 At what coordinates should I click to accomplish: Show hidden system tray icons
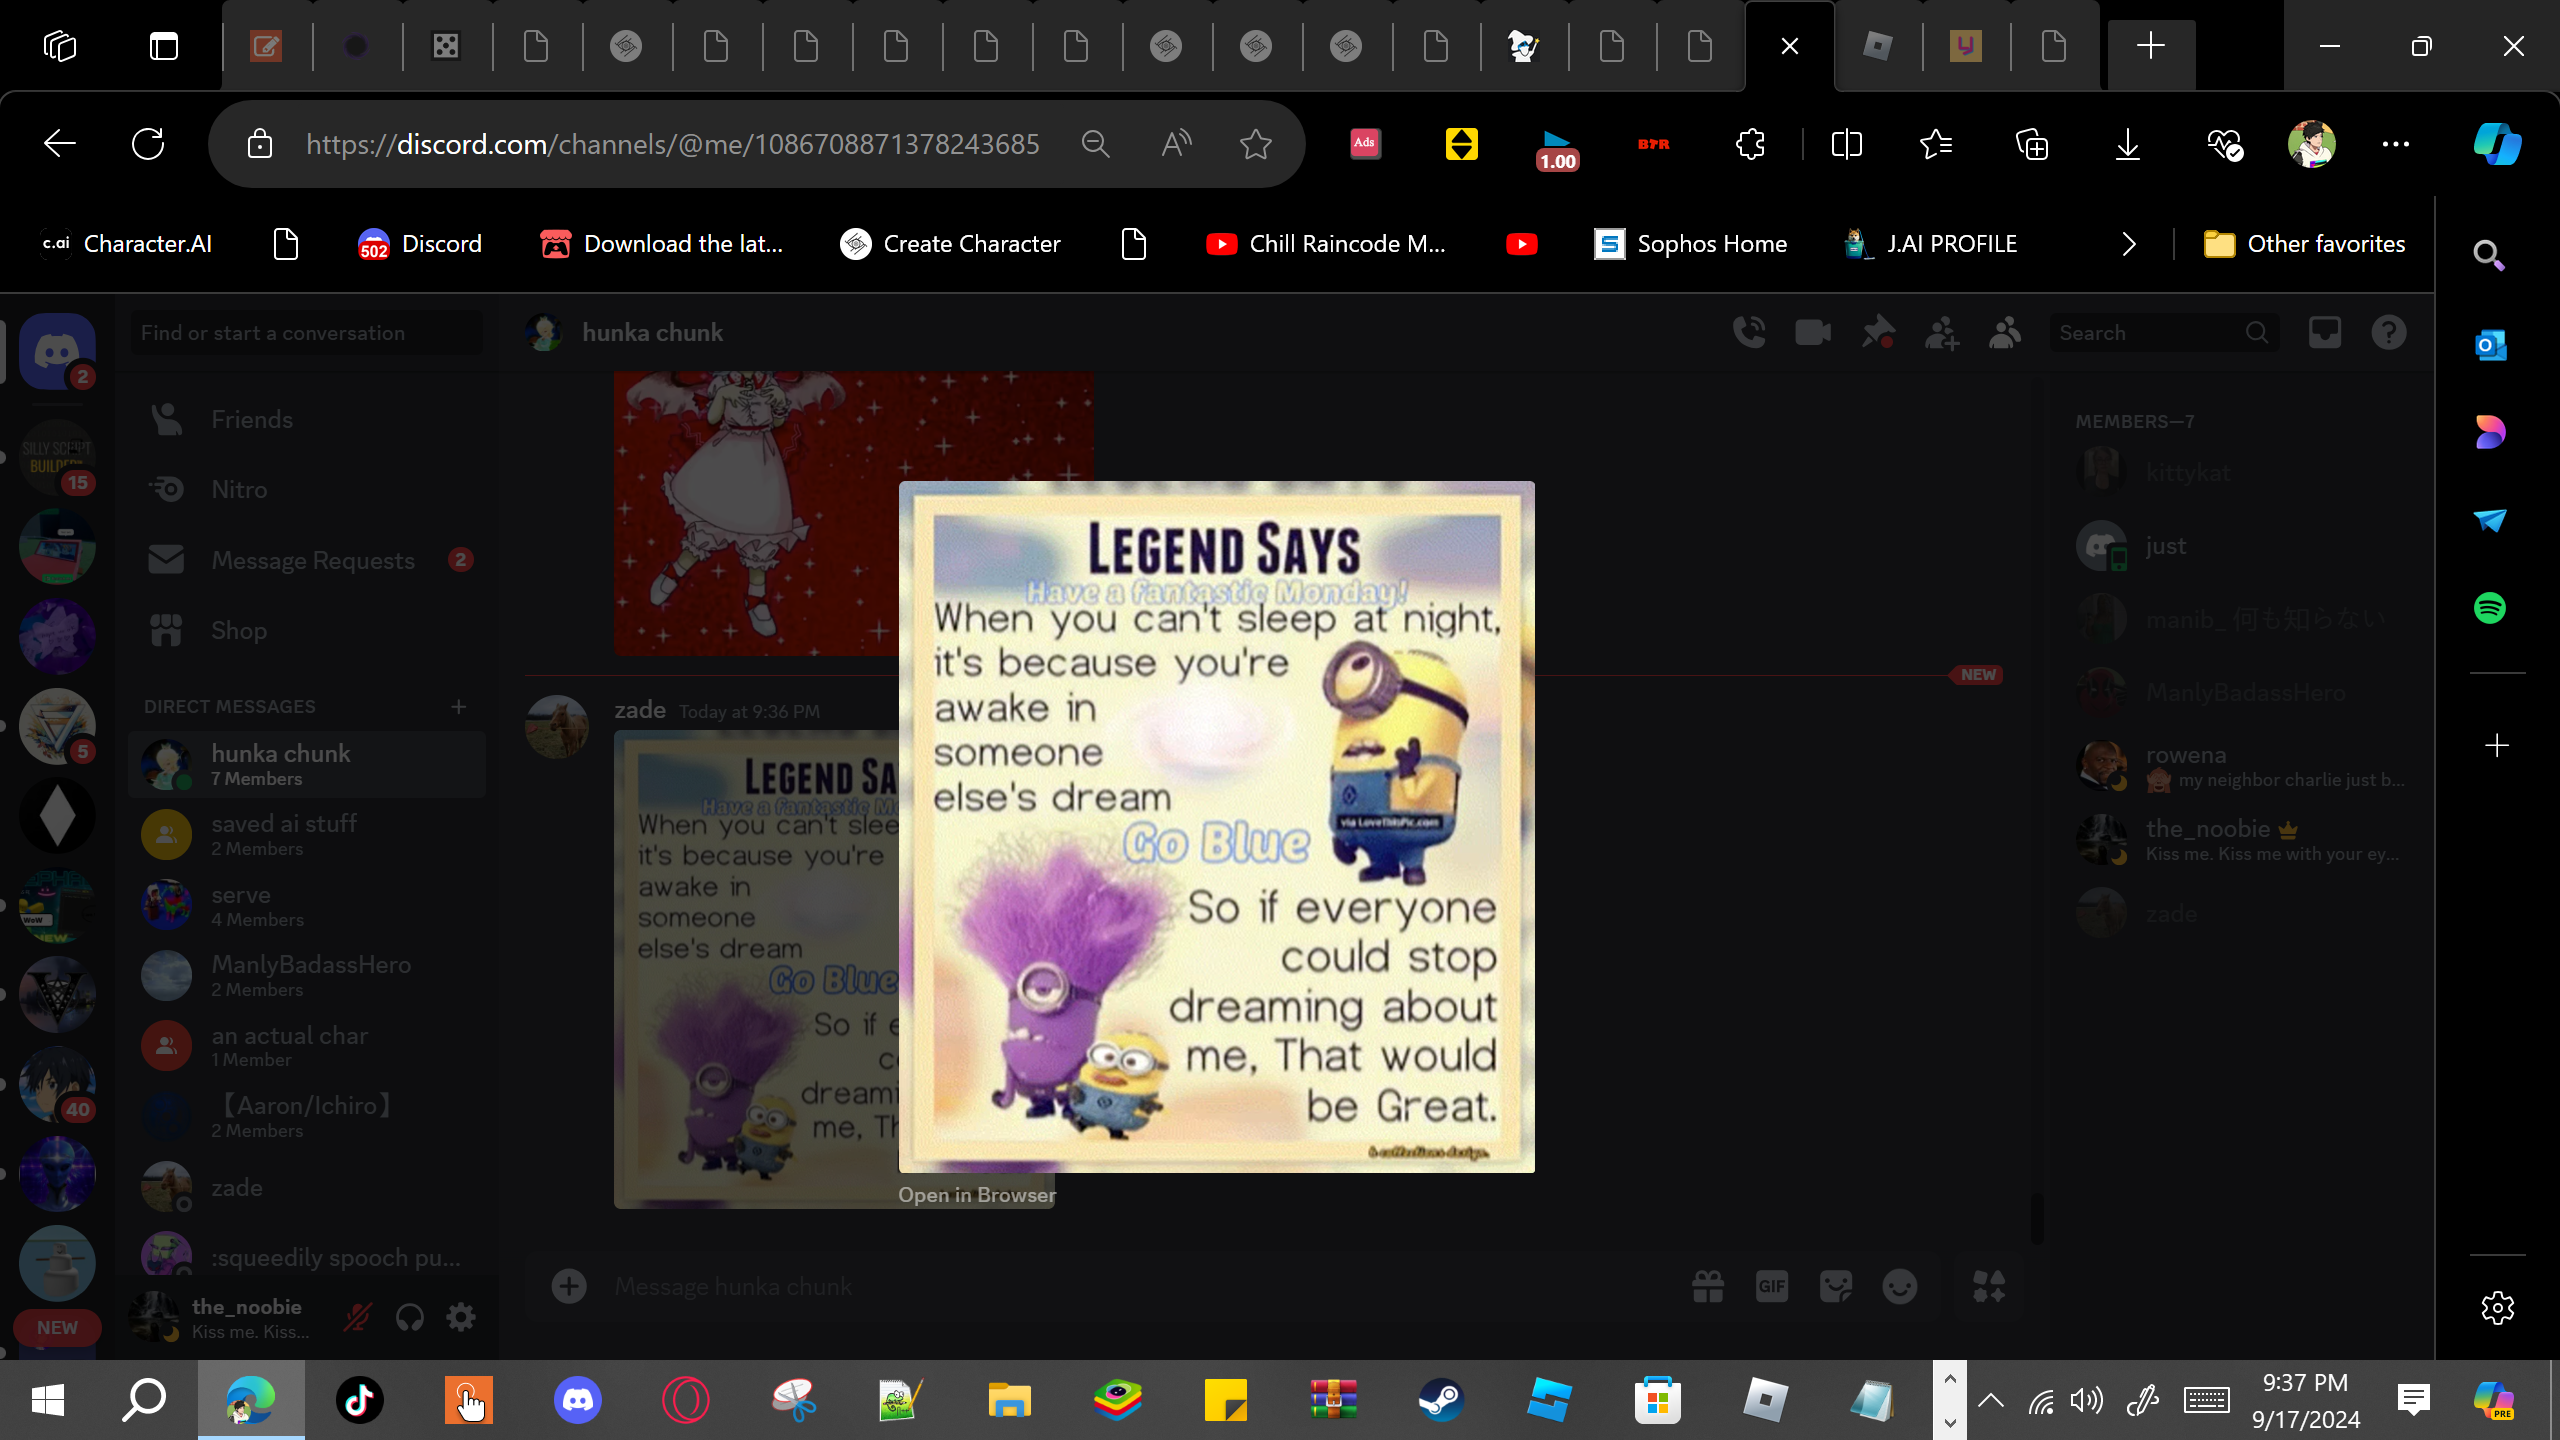click(1990, 1400)
